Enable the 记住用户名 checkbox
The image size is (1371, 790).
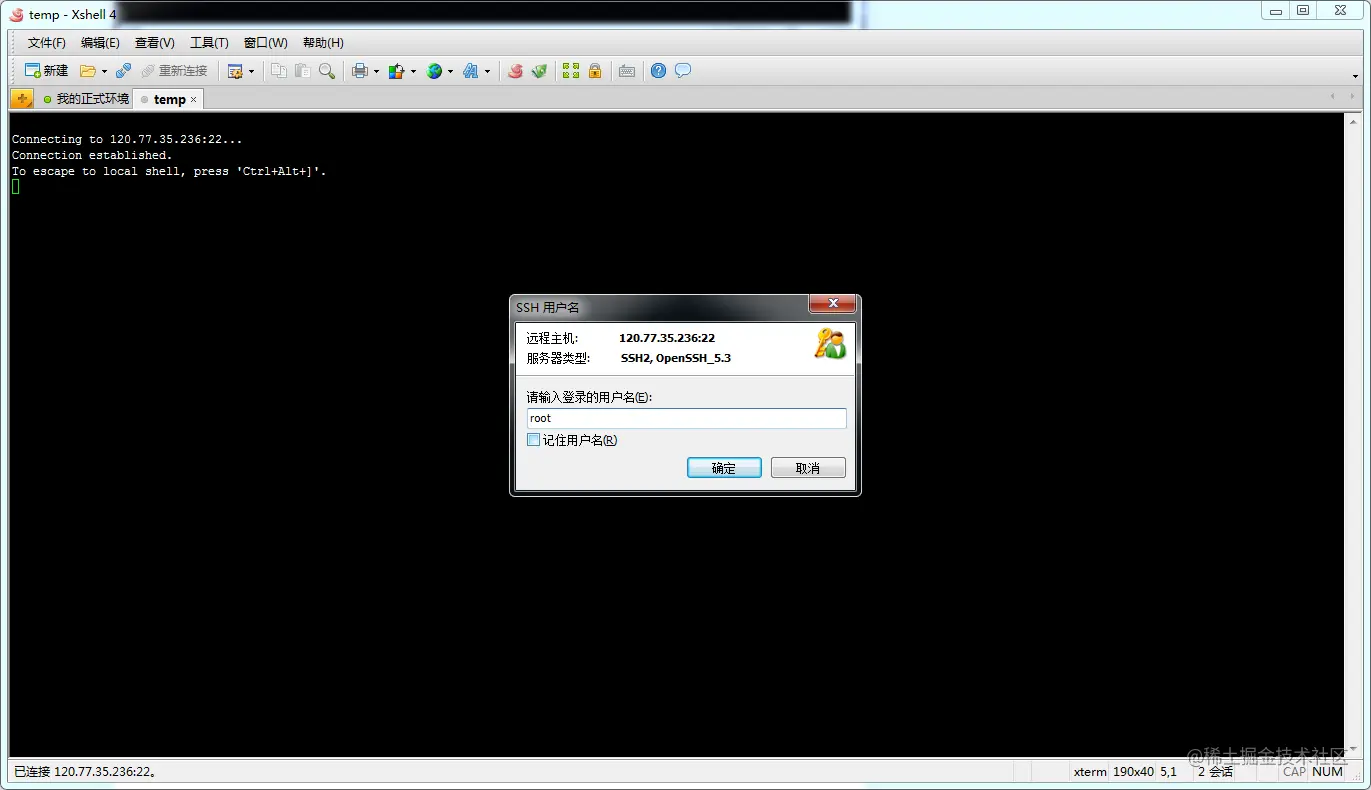533,440
